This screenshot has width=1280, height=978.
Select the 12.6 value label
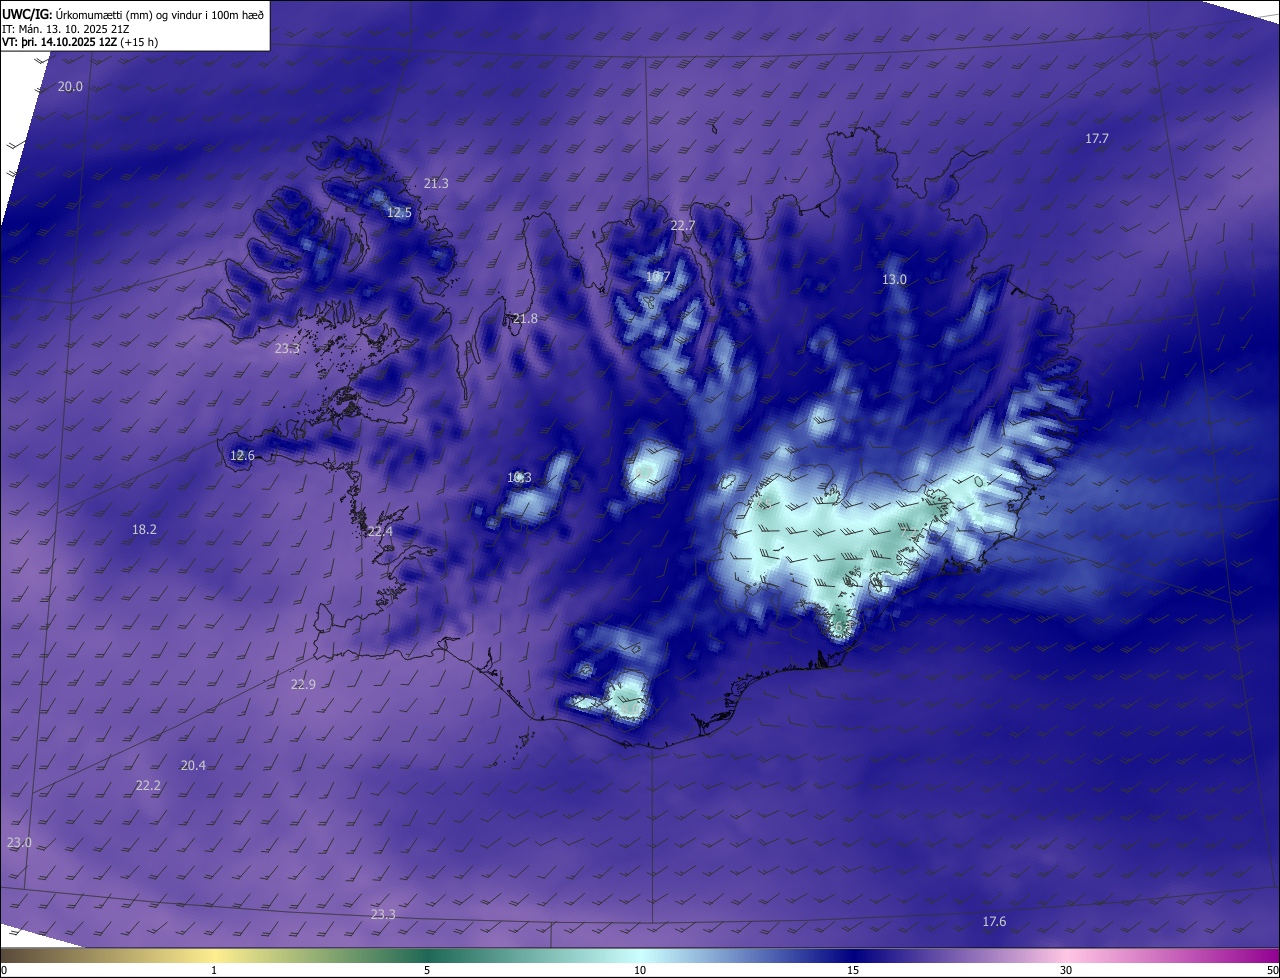coord(242,456)
